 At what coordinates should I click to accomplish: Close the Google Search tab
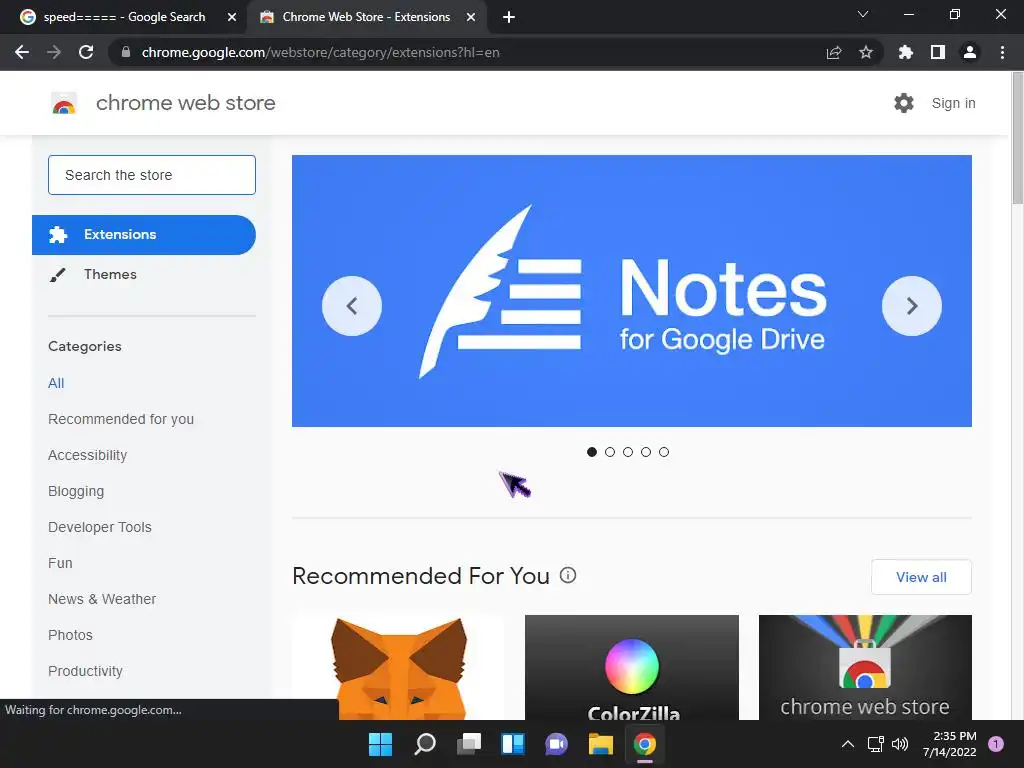point(232,17)
